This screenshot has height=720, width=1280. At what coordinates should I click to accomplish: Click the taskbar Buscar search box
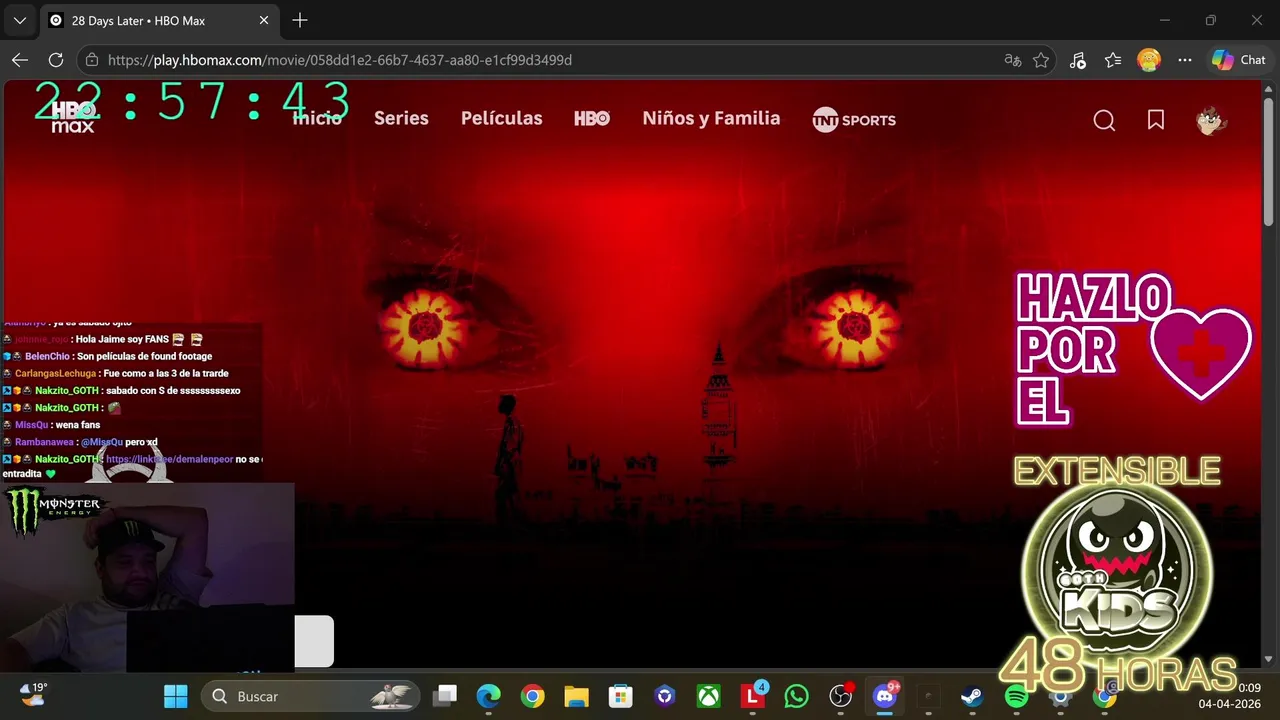click(310, 696)
